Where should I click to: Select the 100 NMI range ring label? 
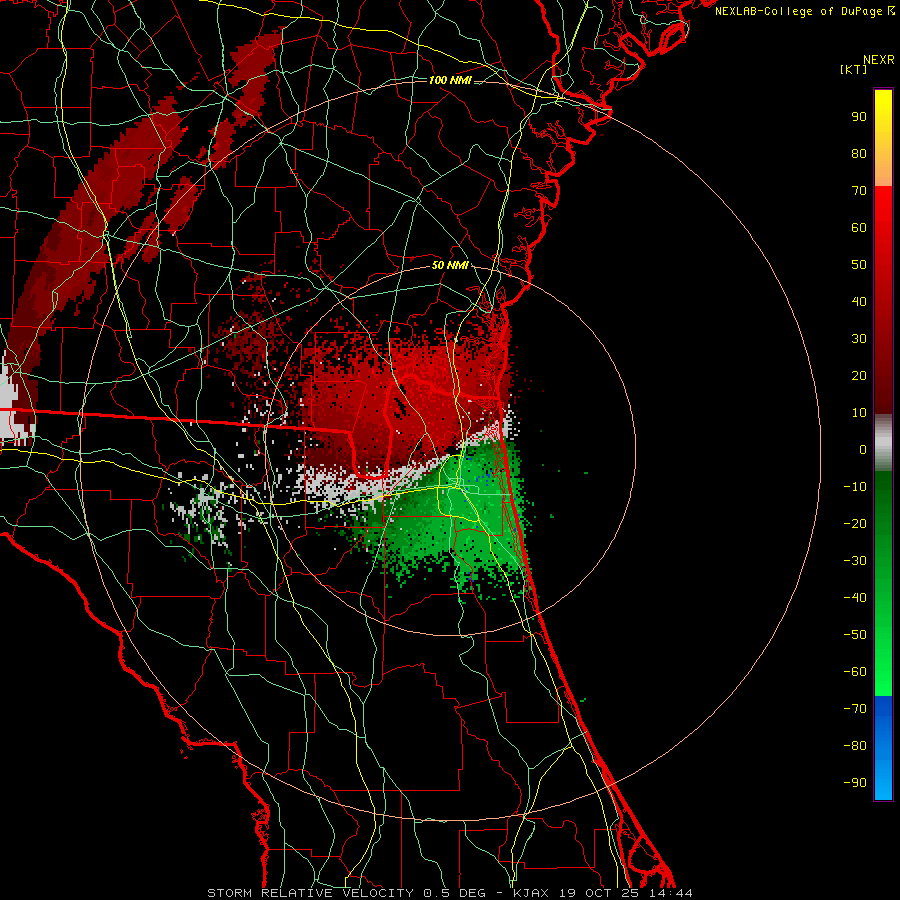(x=450, y=80)
